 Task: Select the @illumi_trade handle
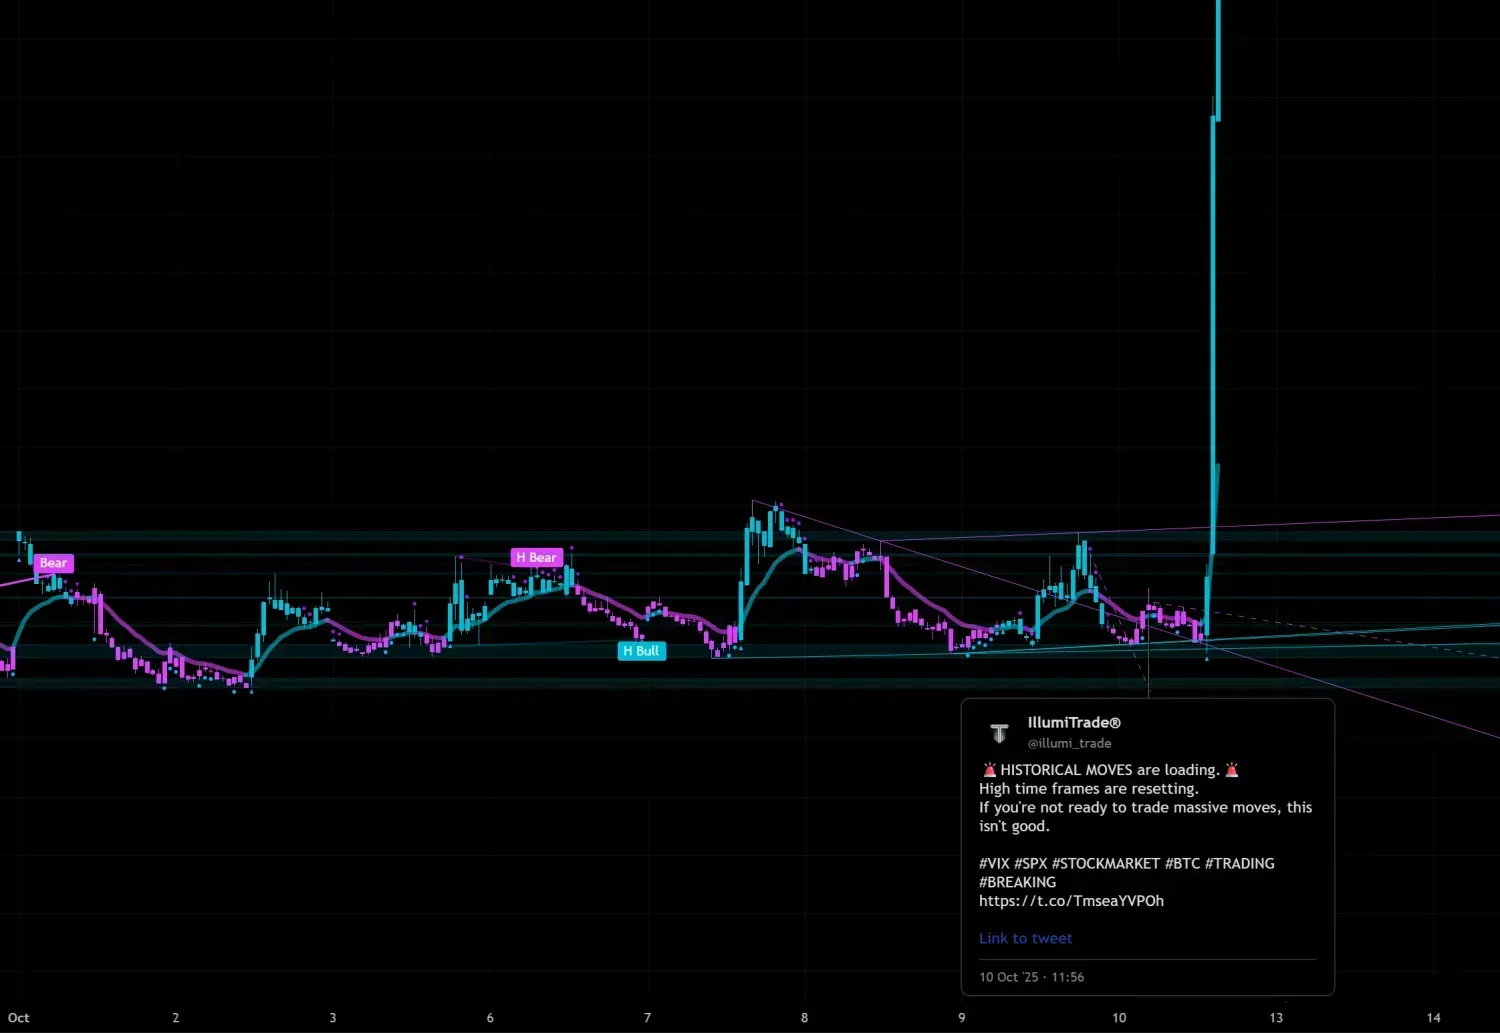1069,743
